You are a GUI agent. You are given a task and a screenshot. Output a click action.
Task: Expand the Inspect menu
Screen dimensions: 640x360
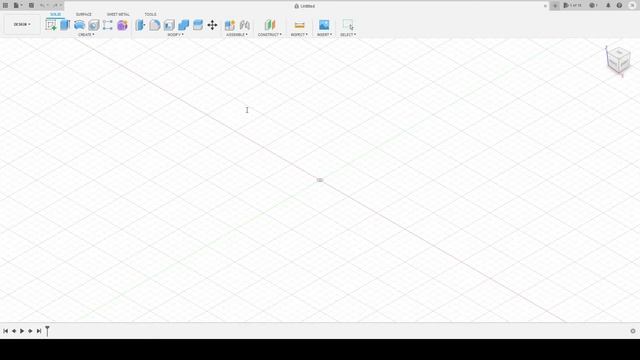pyautogui.click(x=299, y=35)
